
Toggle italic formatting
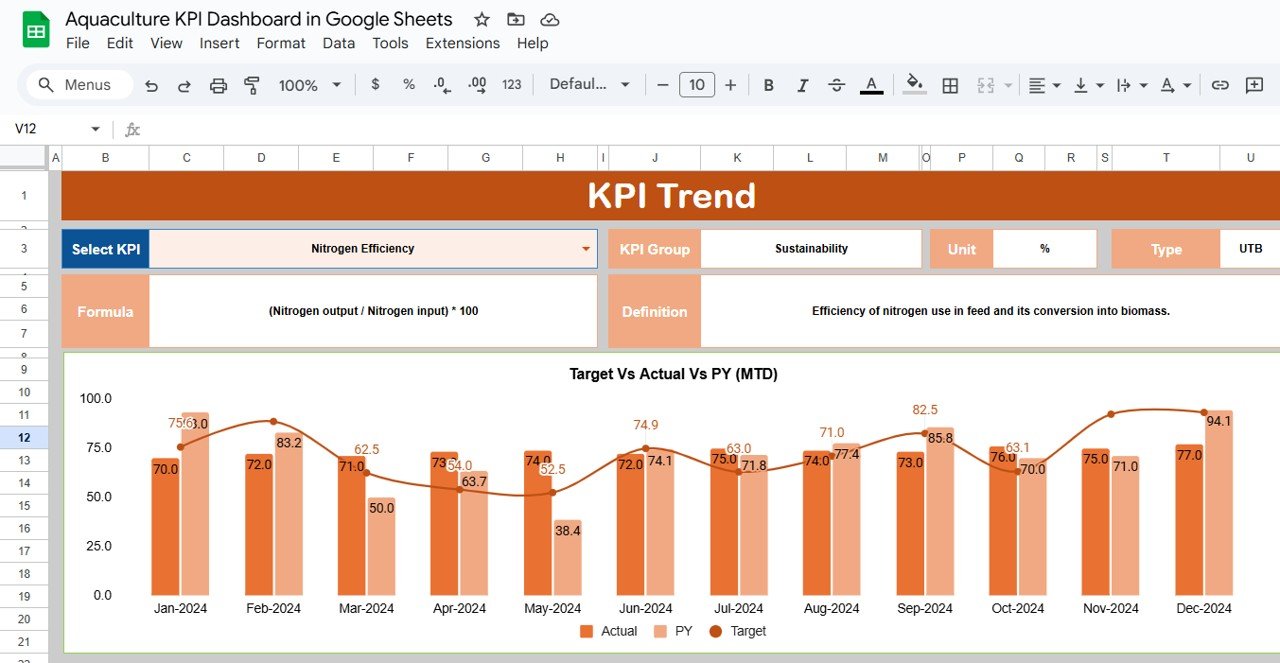click(803, 85)
